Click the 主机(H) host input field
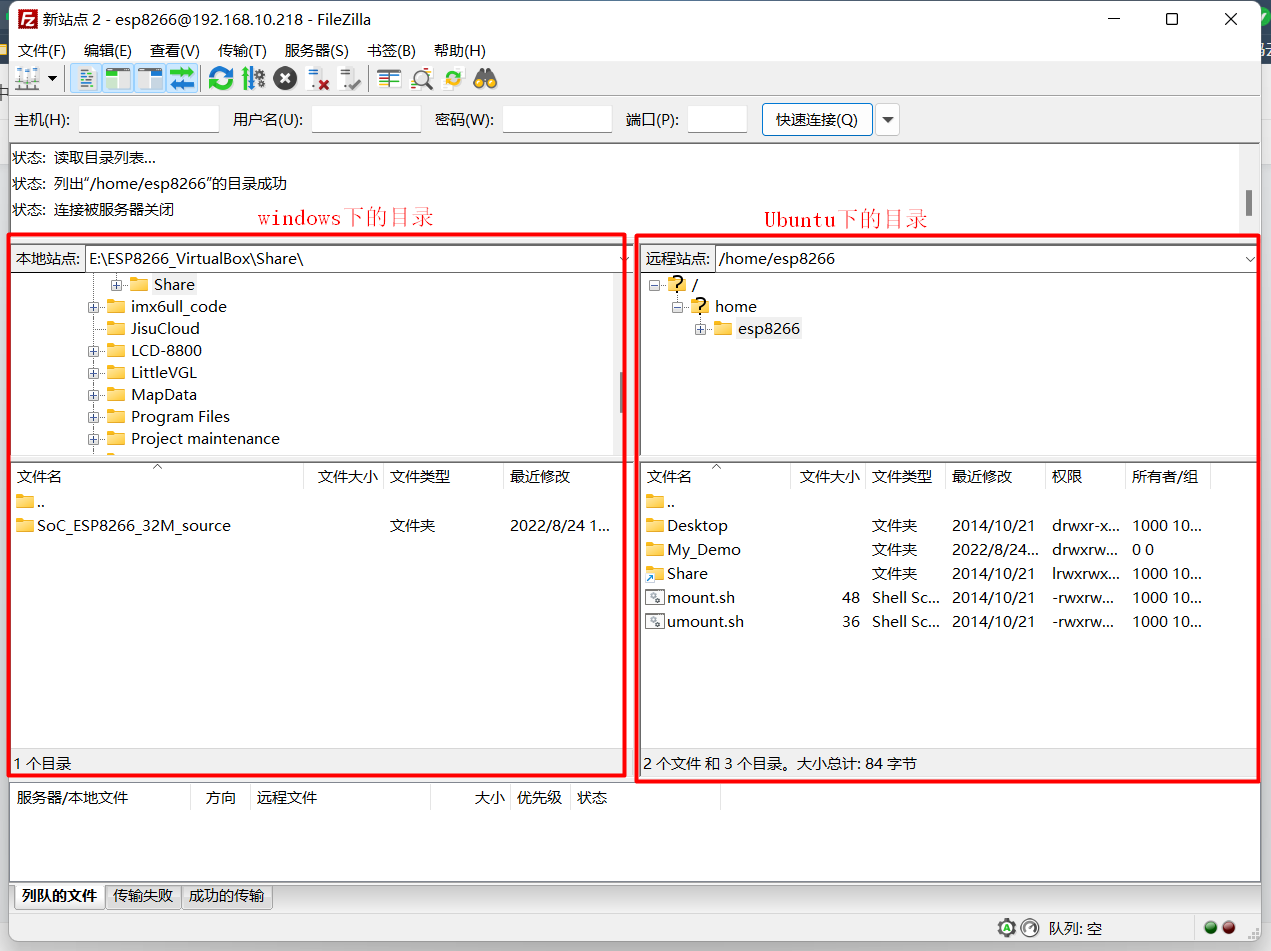 tap(148, 120)
